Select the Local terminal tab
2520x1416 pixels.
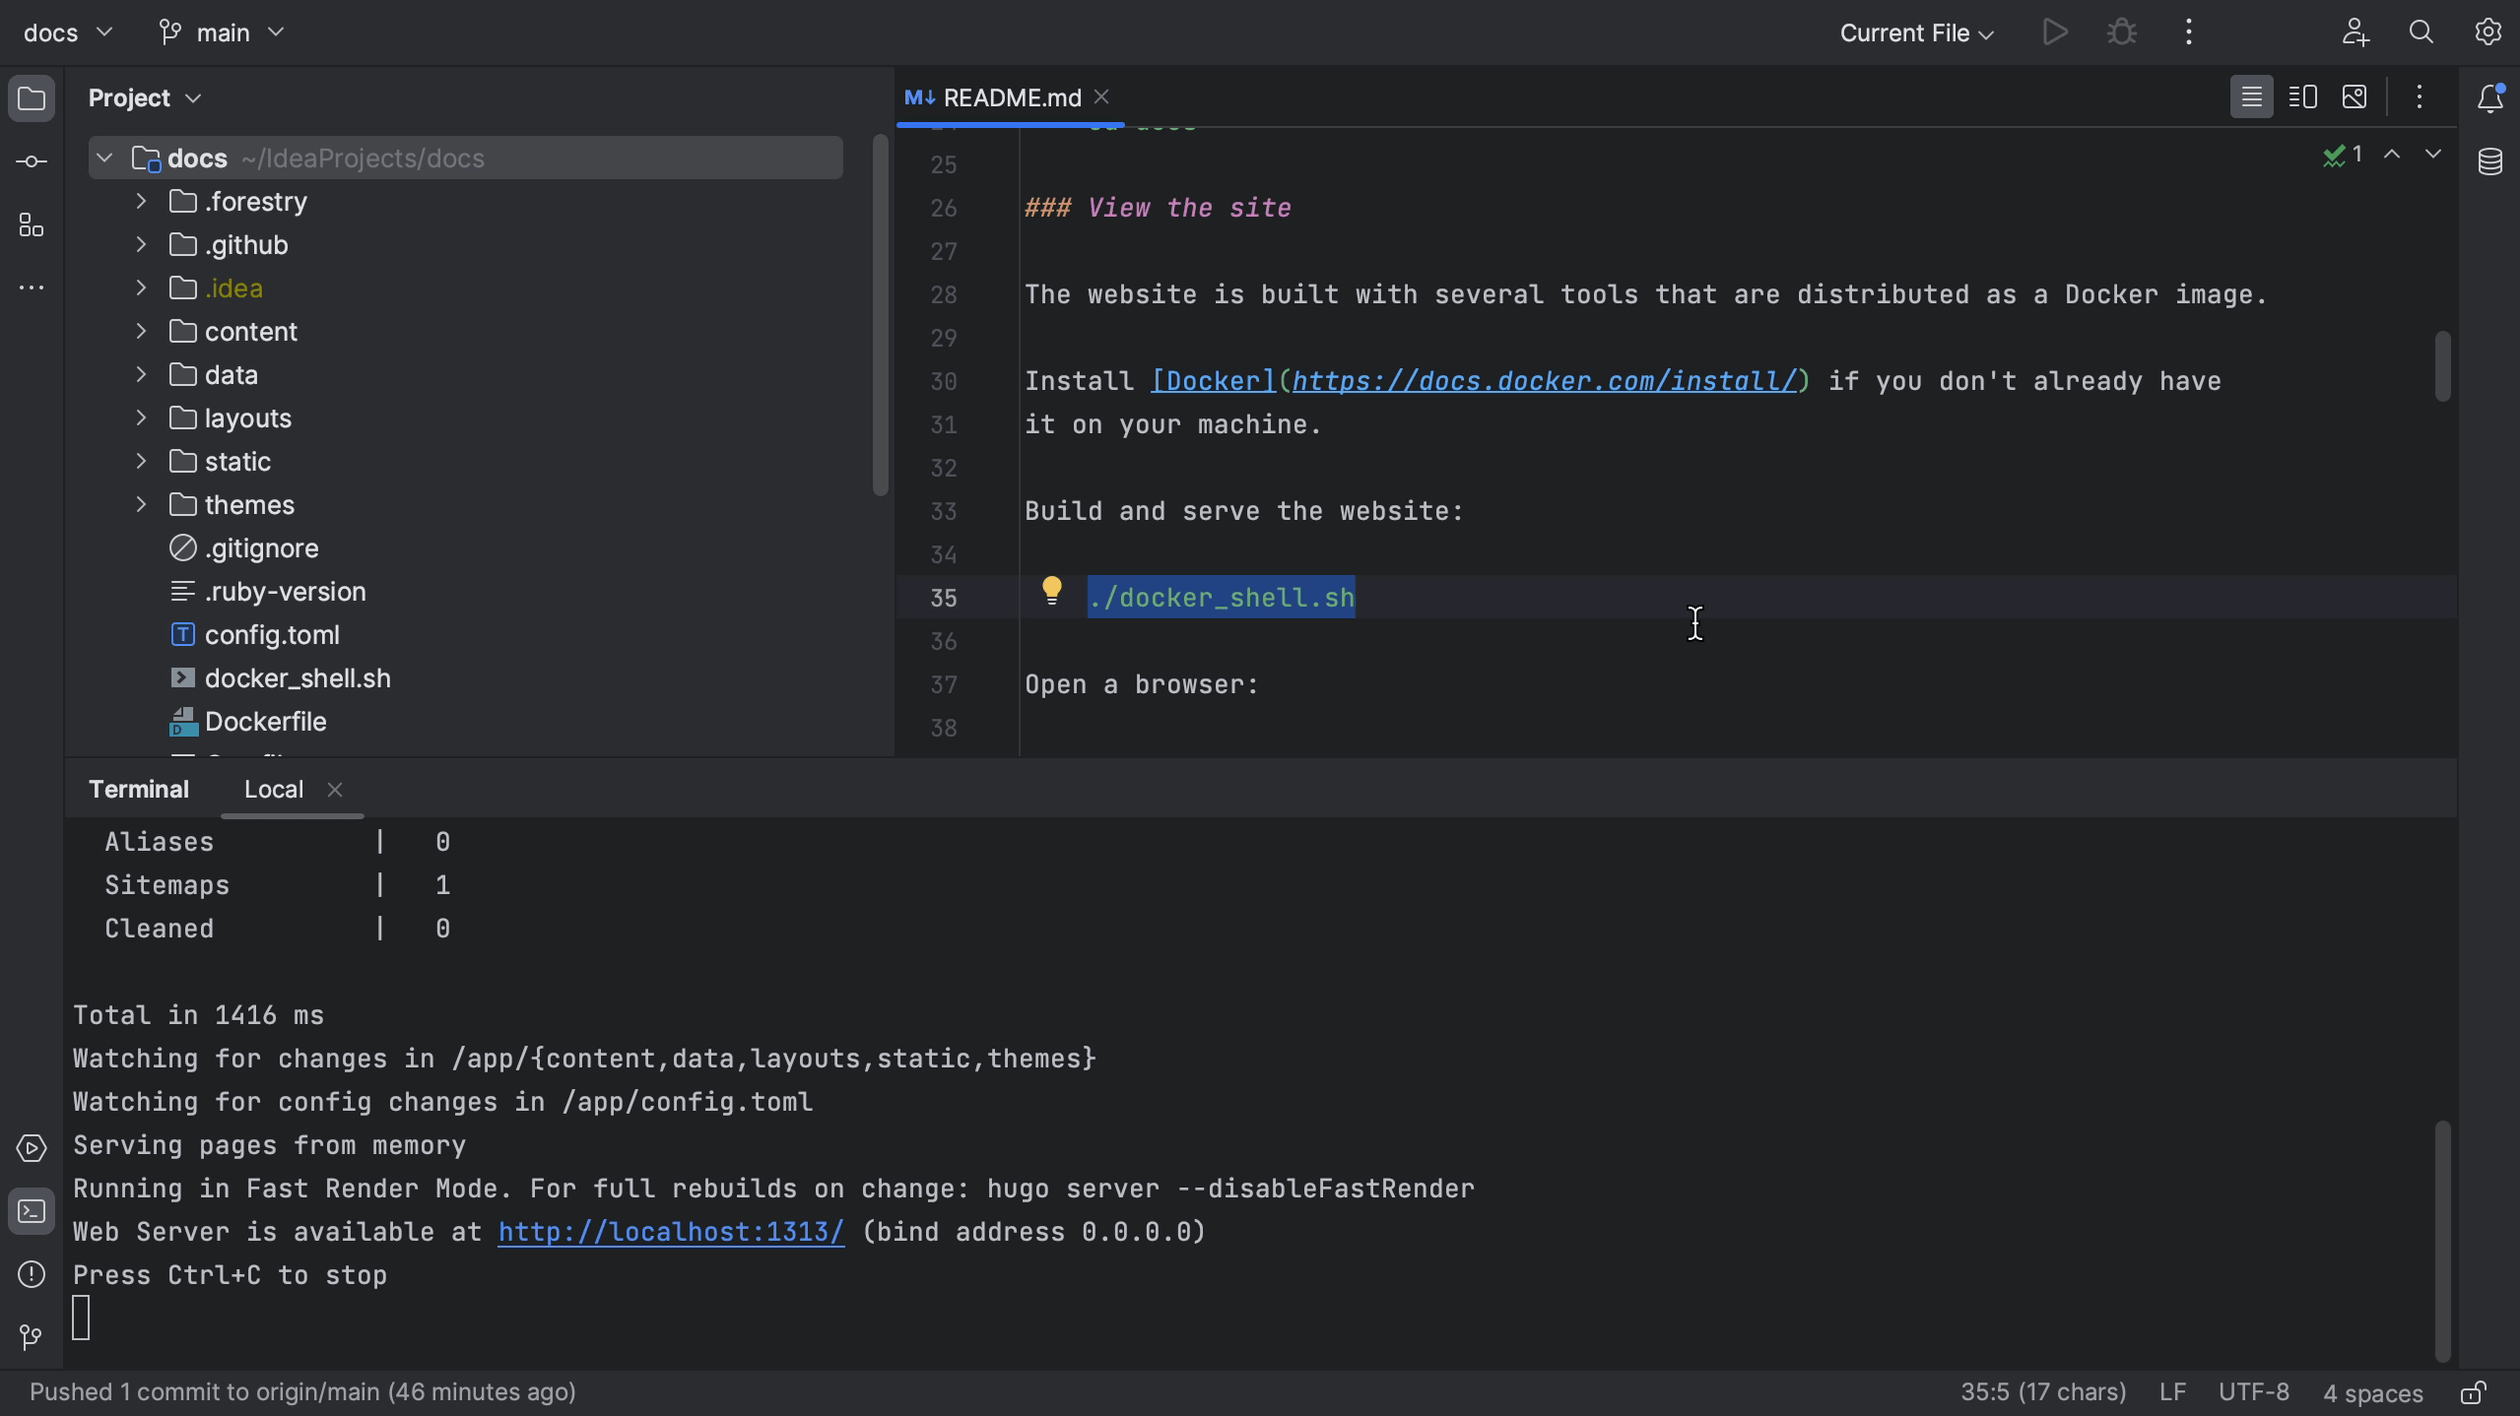[273, 789]
